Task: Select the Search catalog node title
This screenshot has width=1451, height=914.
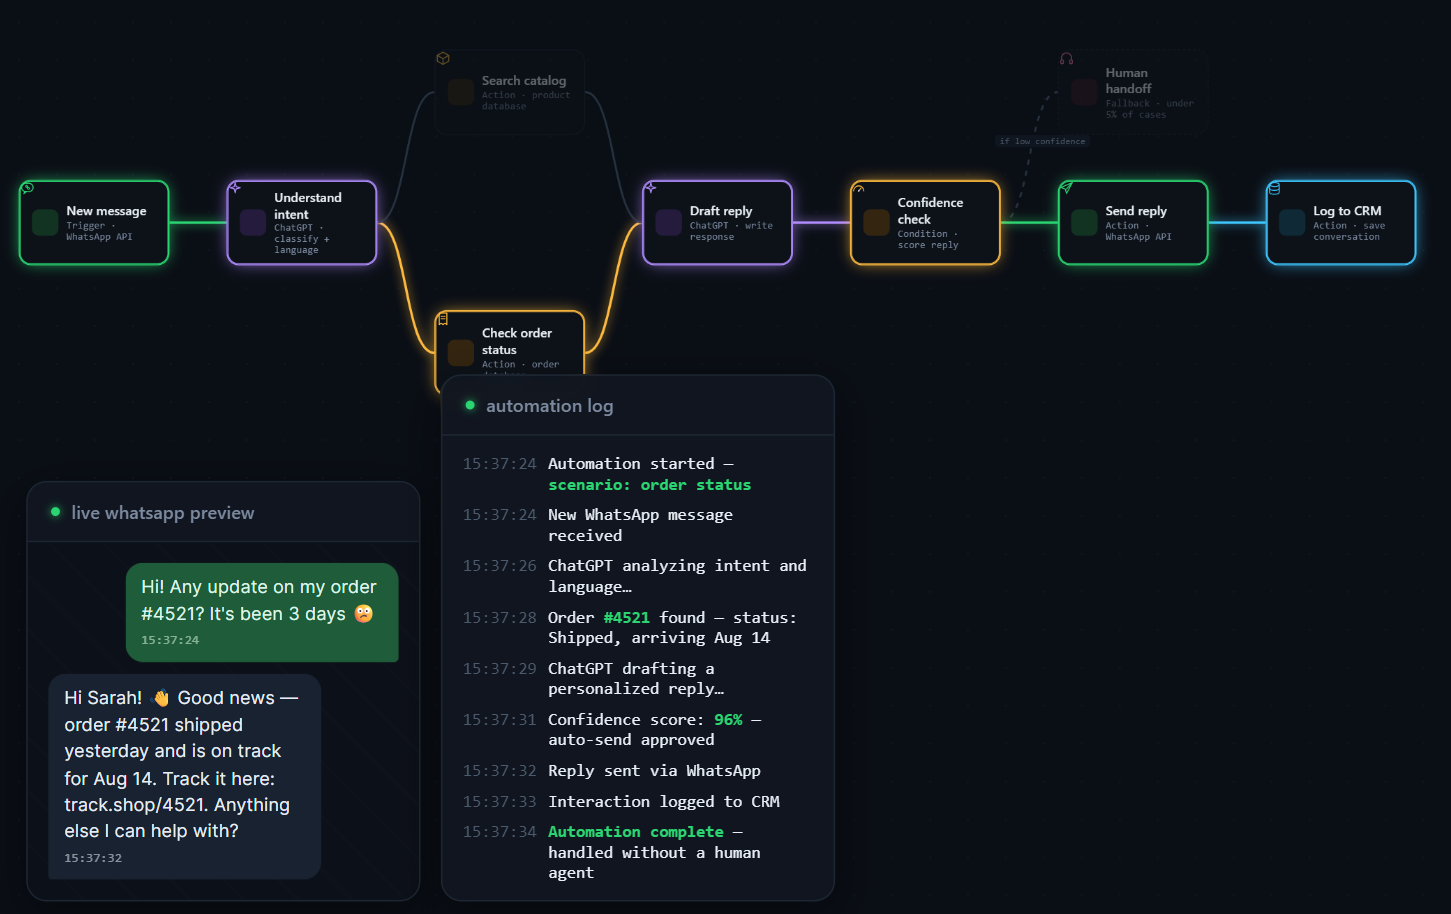Action: pos(524,81)
